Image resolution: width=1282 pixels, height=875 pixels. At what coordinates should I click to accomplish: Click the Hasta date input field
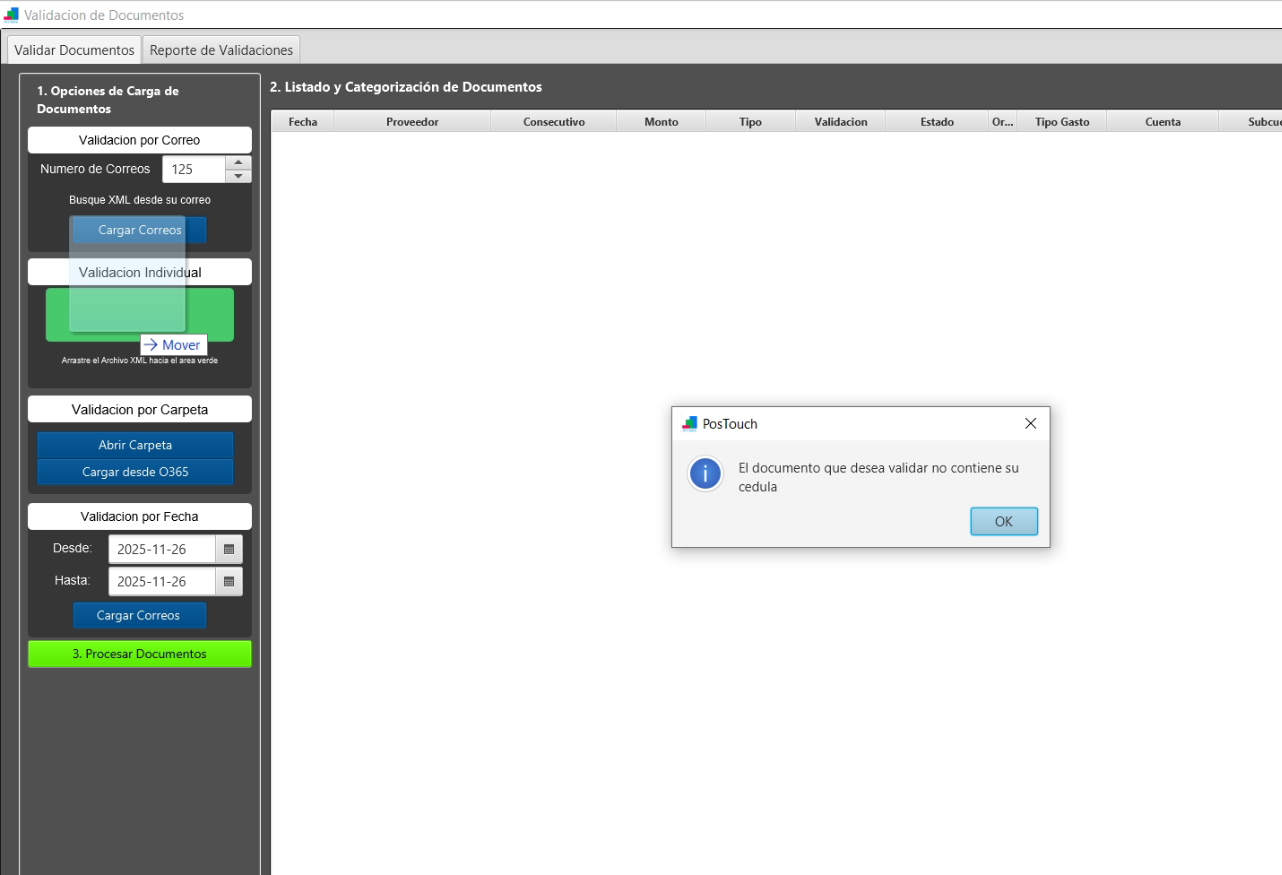pyautogui.click(x=161, y=581)
